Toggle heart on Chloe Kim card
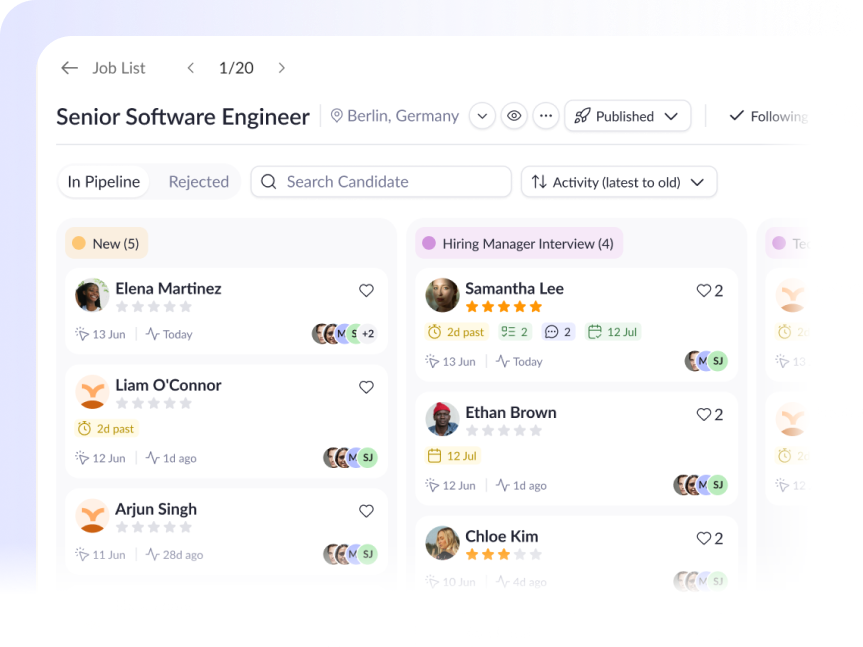 tap(704, 538)
